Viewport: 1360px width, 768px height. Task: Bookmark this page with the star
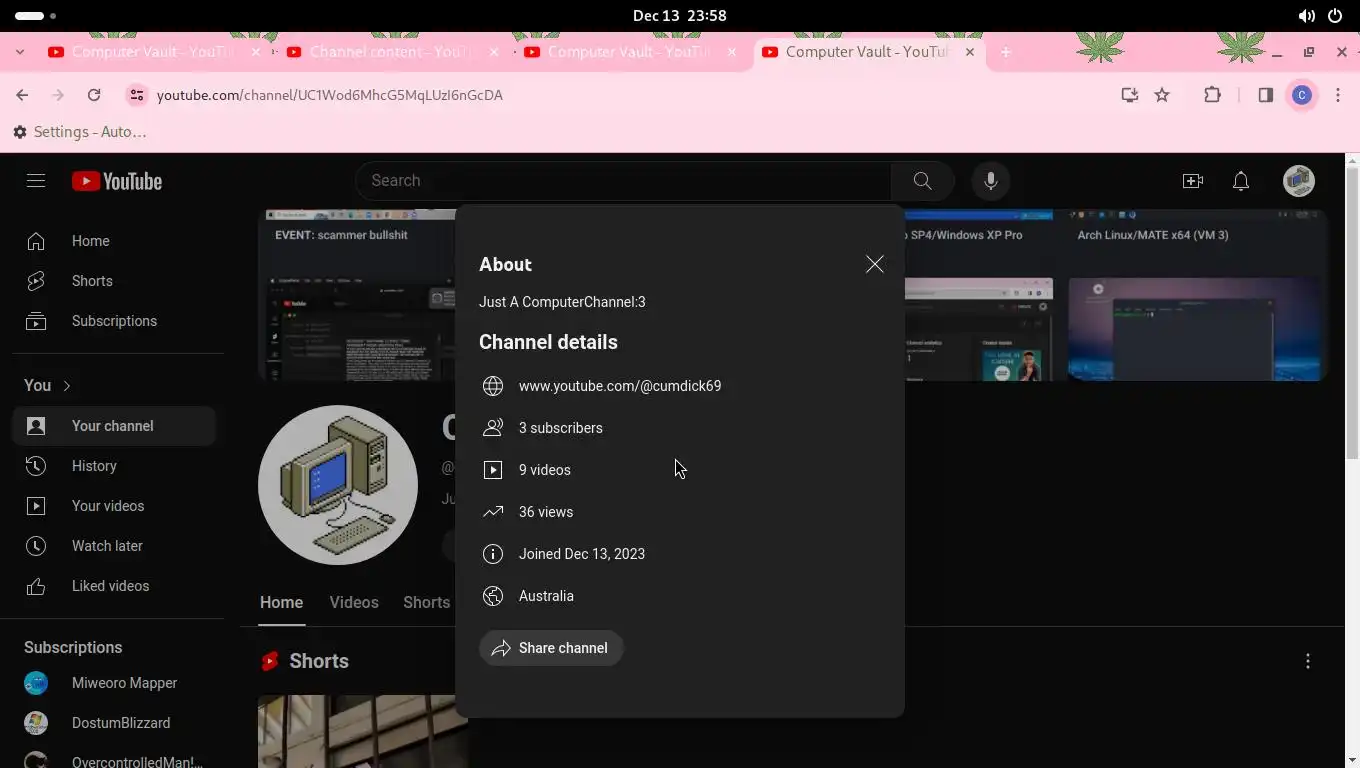(x=1162, y=95)
